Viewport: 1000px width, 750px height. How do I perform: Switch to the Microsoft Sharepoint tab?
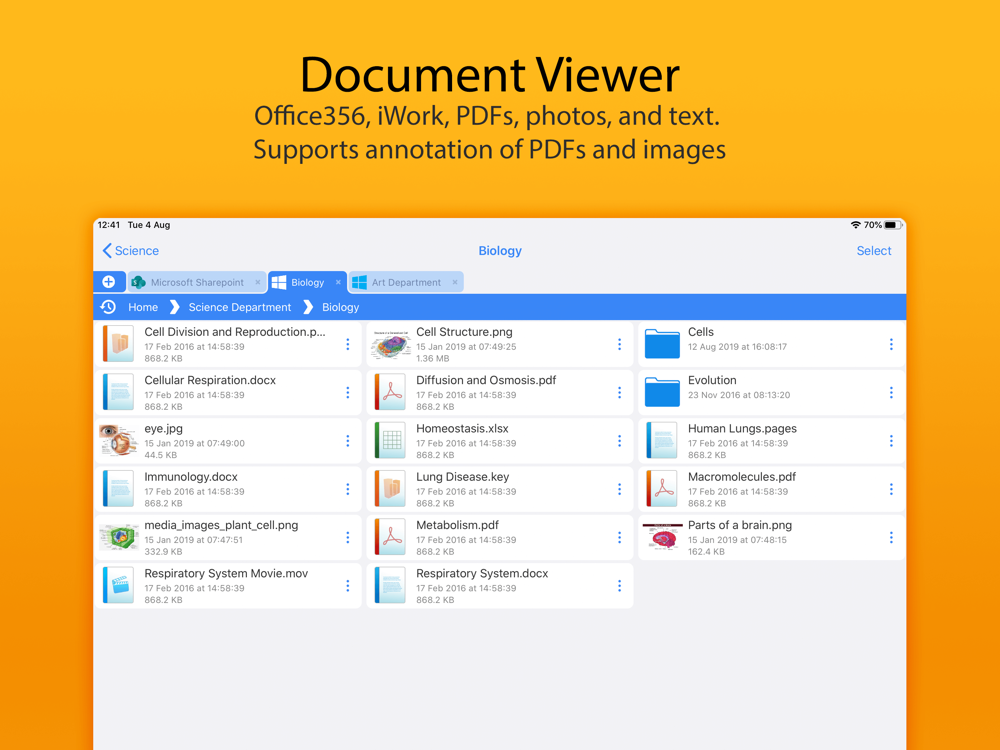tap(196, 282)
